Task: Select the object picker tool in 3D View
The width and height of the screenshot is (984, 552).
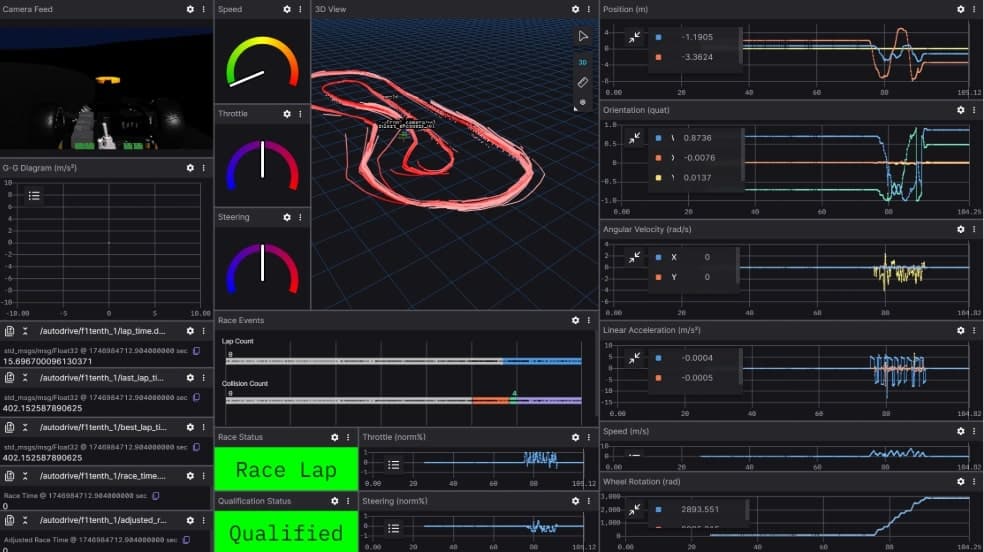Action: (x=583, y=36)
